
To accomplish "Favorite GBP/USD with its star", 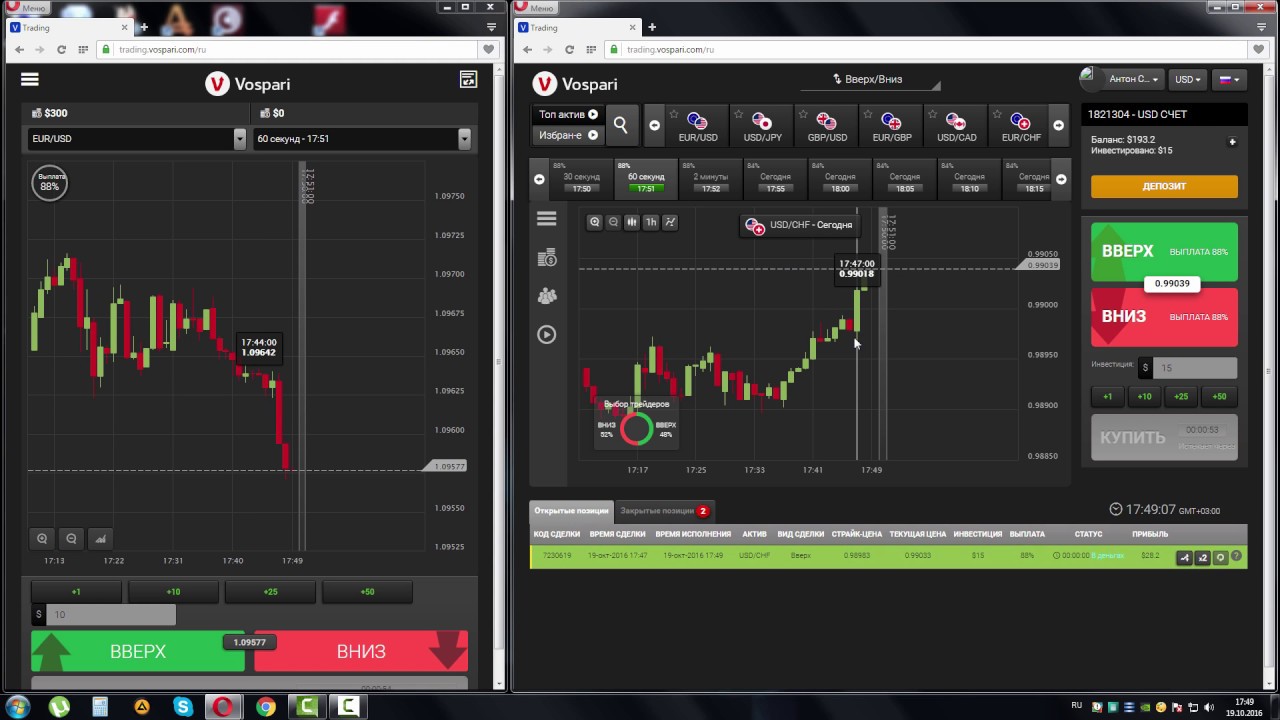I will click(x=803, y=114).
